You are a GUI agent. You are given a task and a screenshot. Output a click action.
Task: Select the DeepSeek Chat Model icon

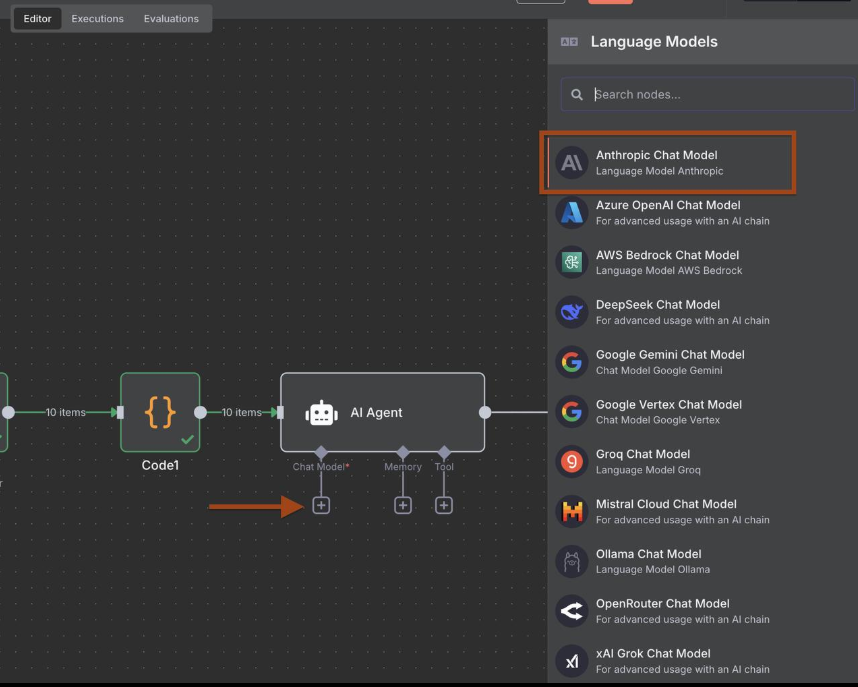click(572, 312)
